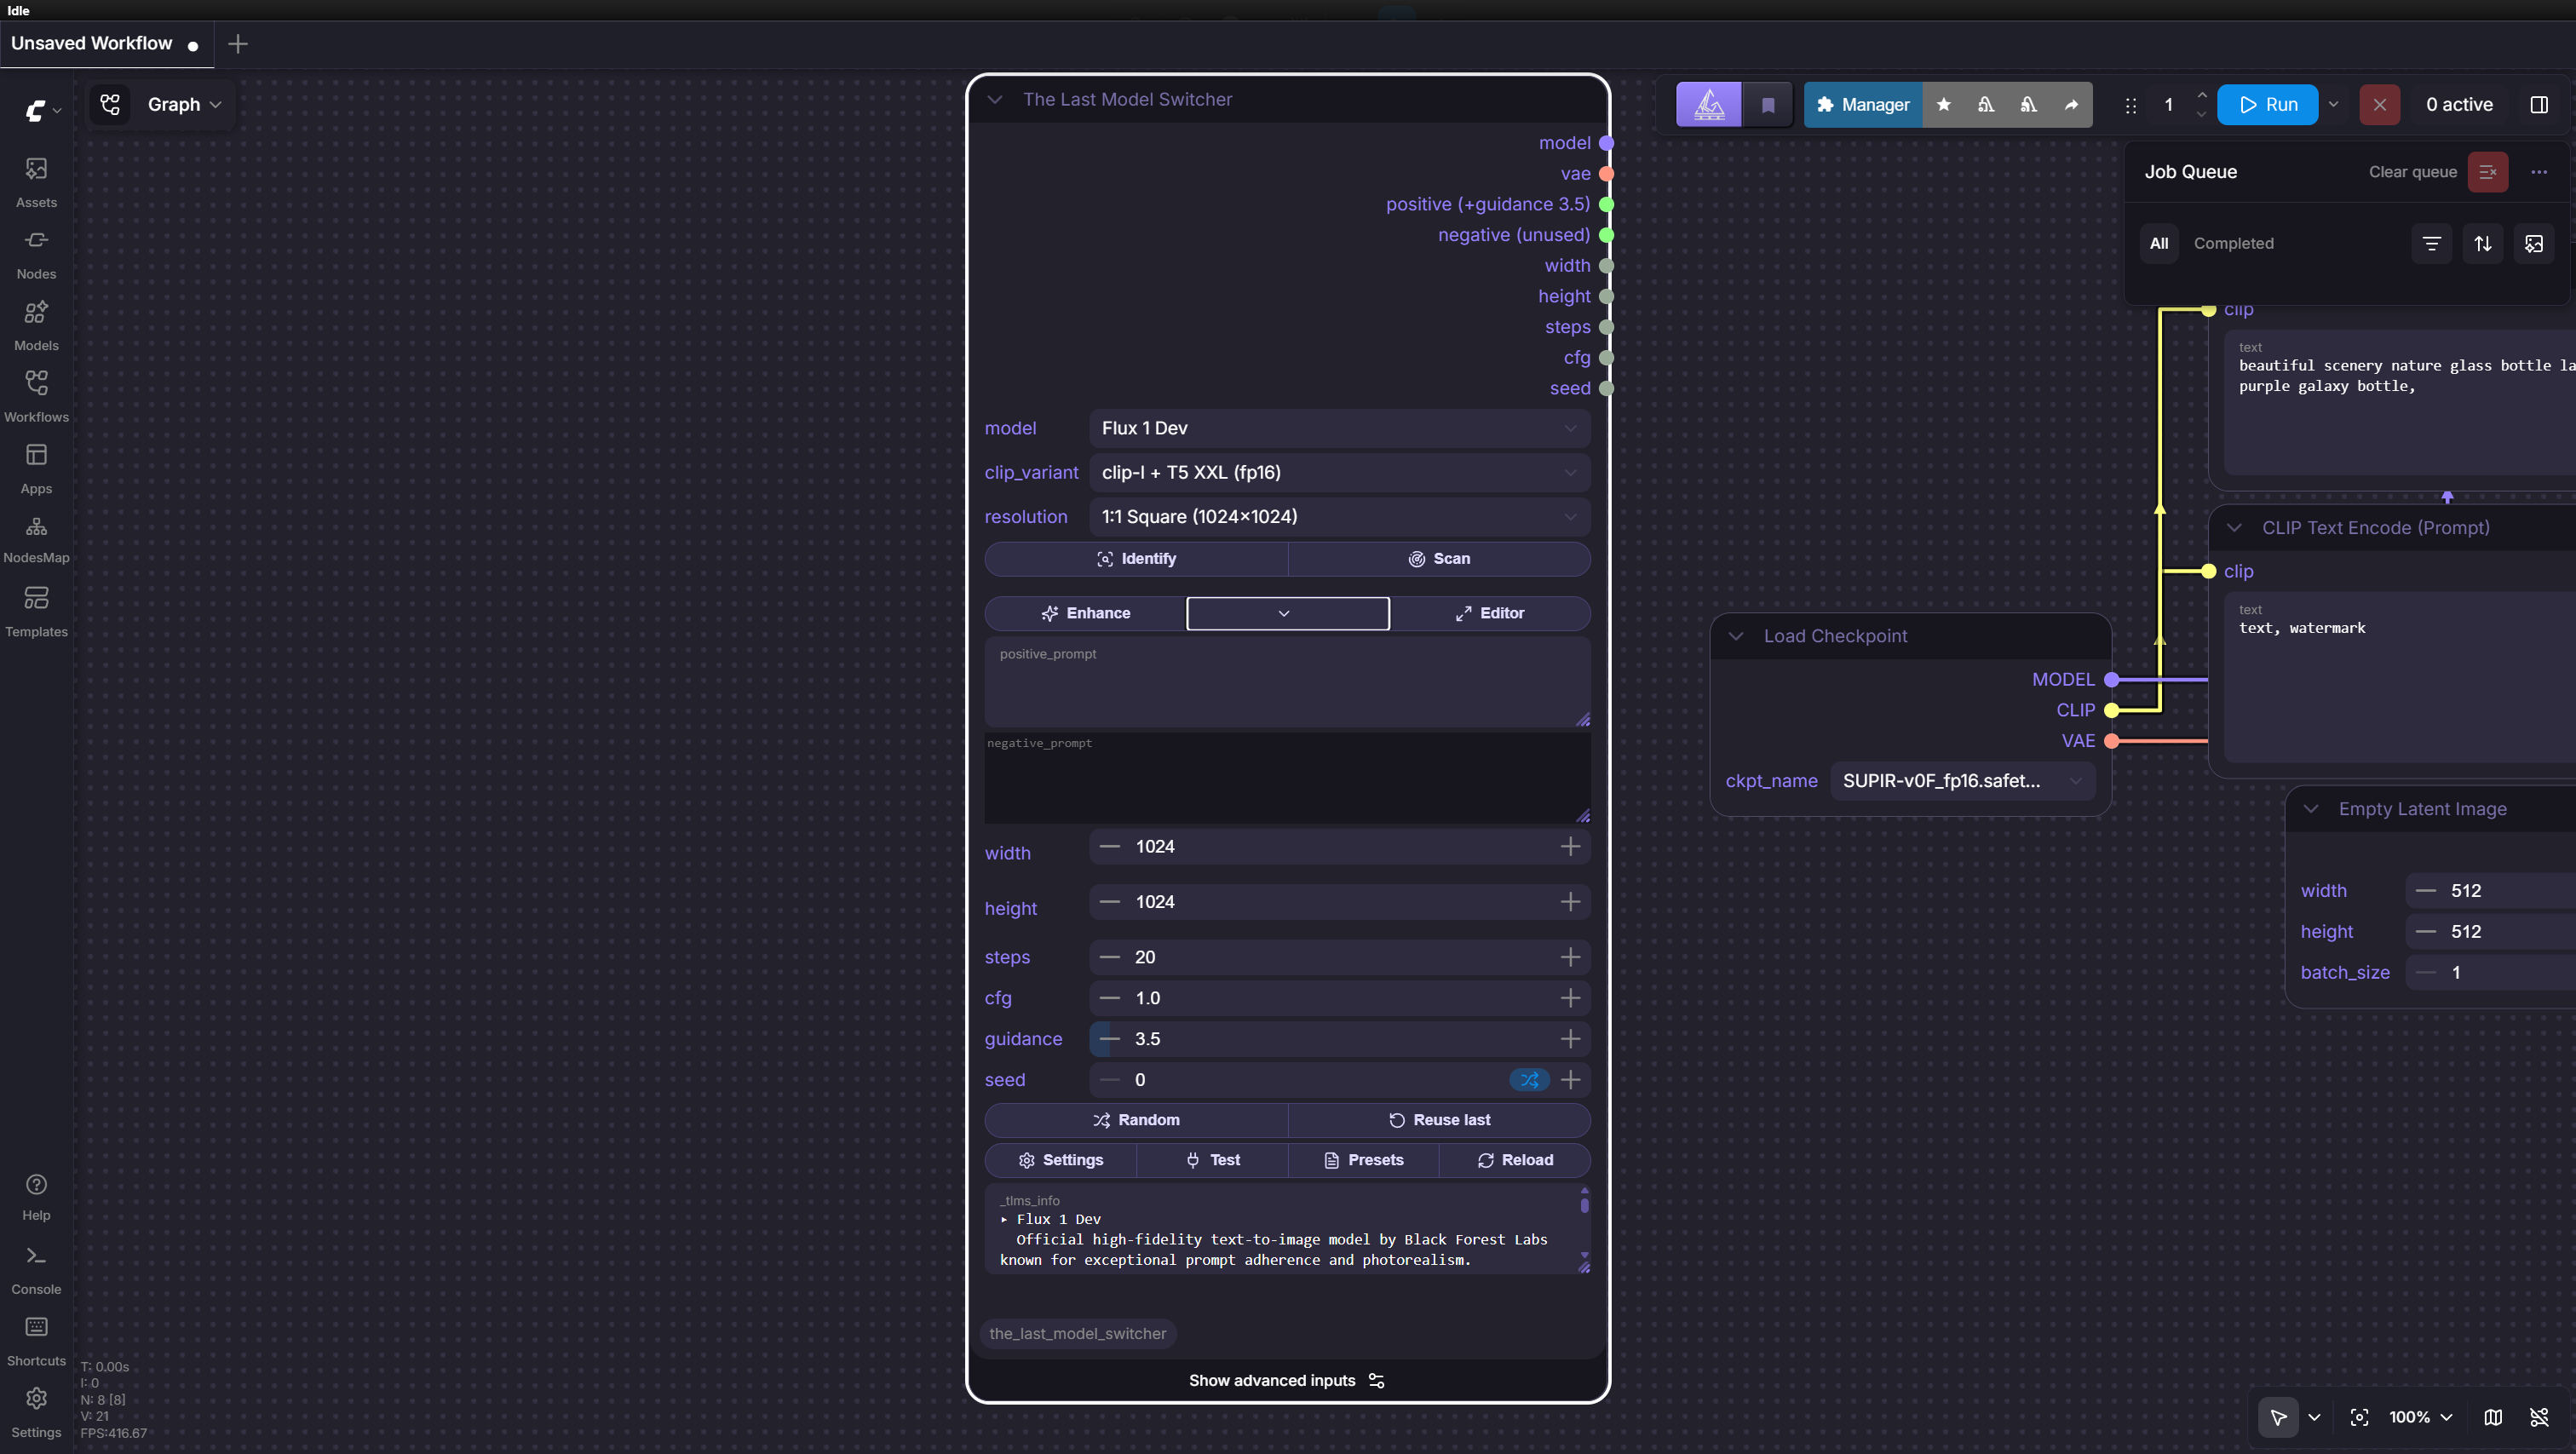Open the Help menu in sidebar
The height and width of the screenshot is (1454, 2576).
(36, 1197)
